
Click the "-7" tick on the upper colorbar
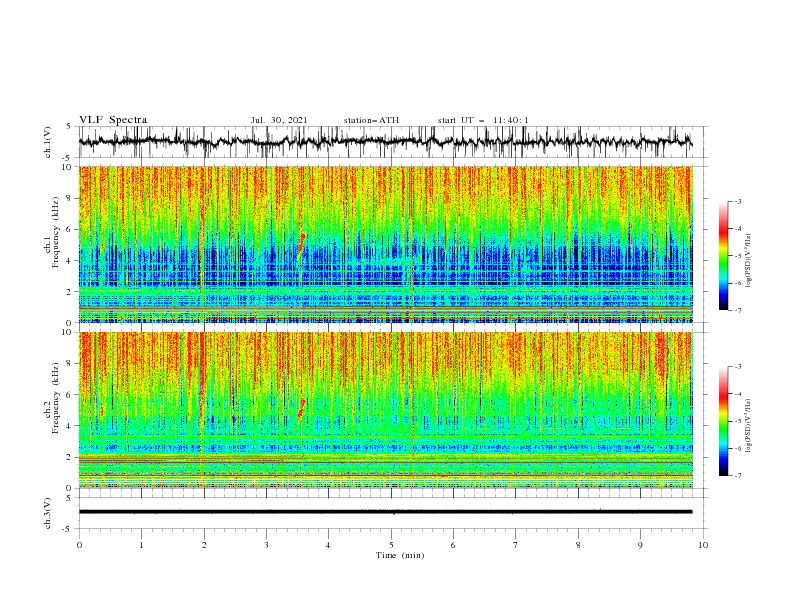pos(737,310)
